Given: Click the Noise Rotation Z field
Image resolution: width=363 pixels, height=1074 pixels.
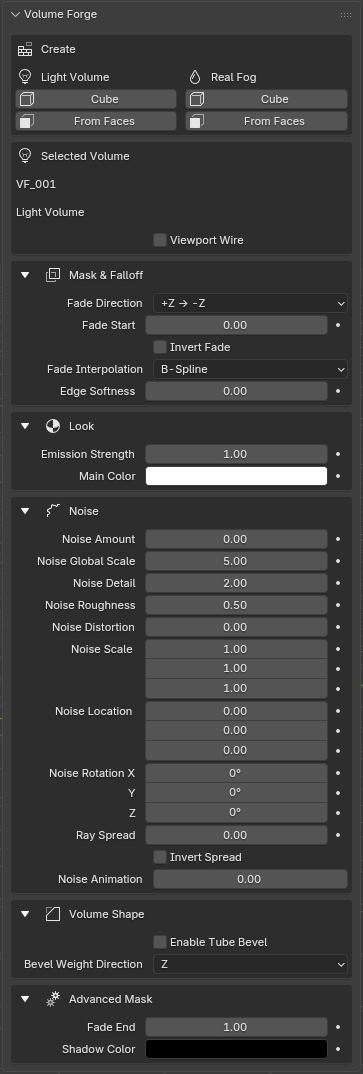Looking at the screenshot, I should pyautogui.click(x=236, y=812).
